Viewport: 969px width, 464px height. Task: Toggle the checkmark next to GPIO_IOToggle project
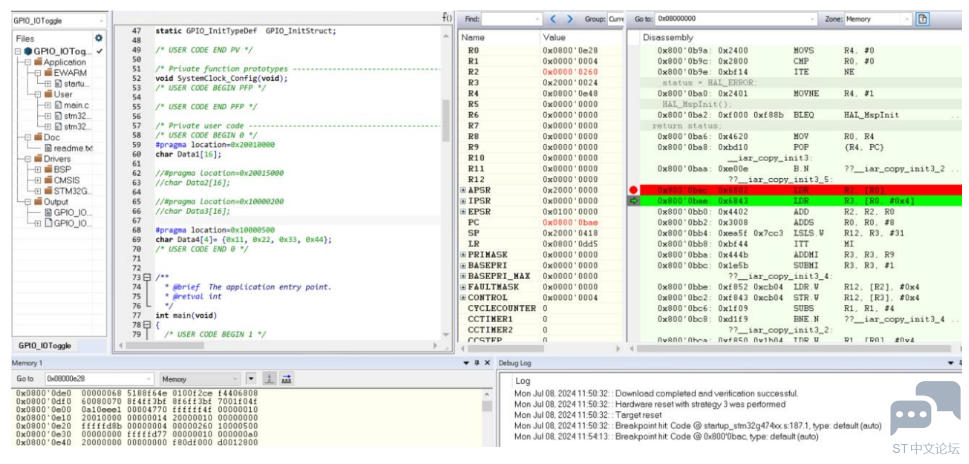99,51
